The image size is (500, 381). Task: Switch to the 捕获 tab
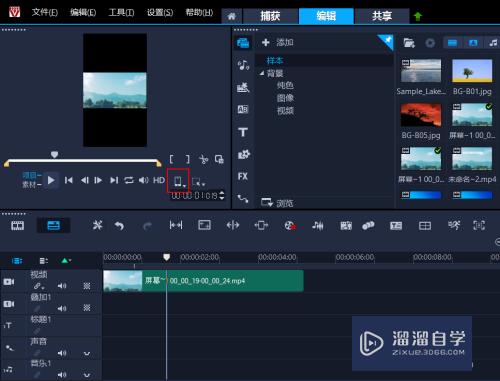coord(270,16)
